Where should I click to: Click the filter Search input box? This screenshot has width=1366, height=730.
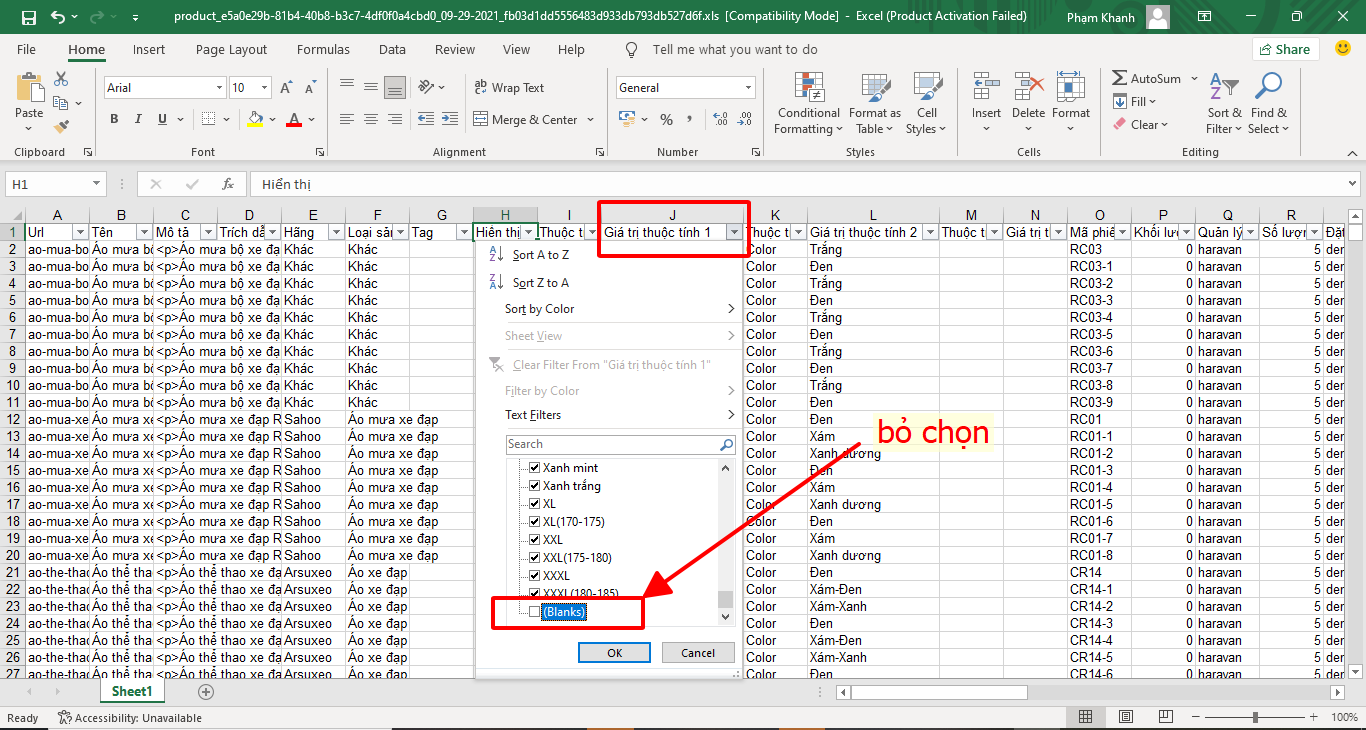click(611, 444)
